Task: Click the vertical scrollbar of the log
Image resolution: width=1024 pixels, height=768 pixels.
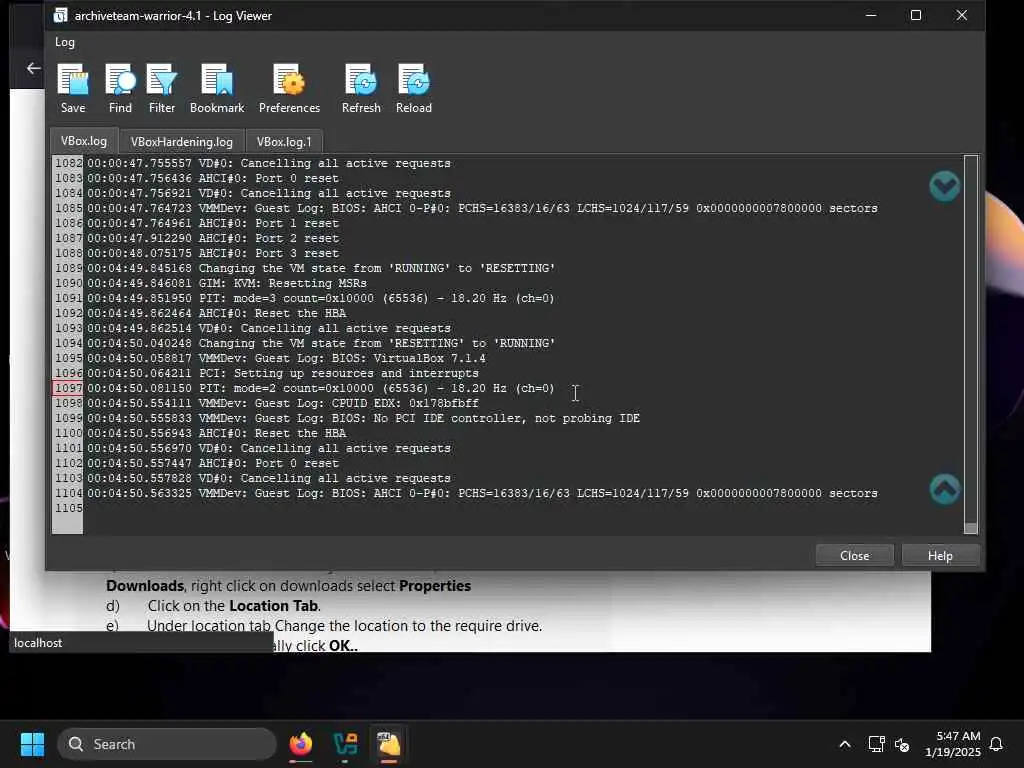Action: [970, 344]
